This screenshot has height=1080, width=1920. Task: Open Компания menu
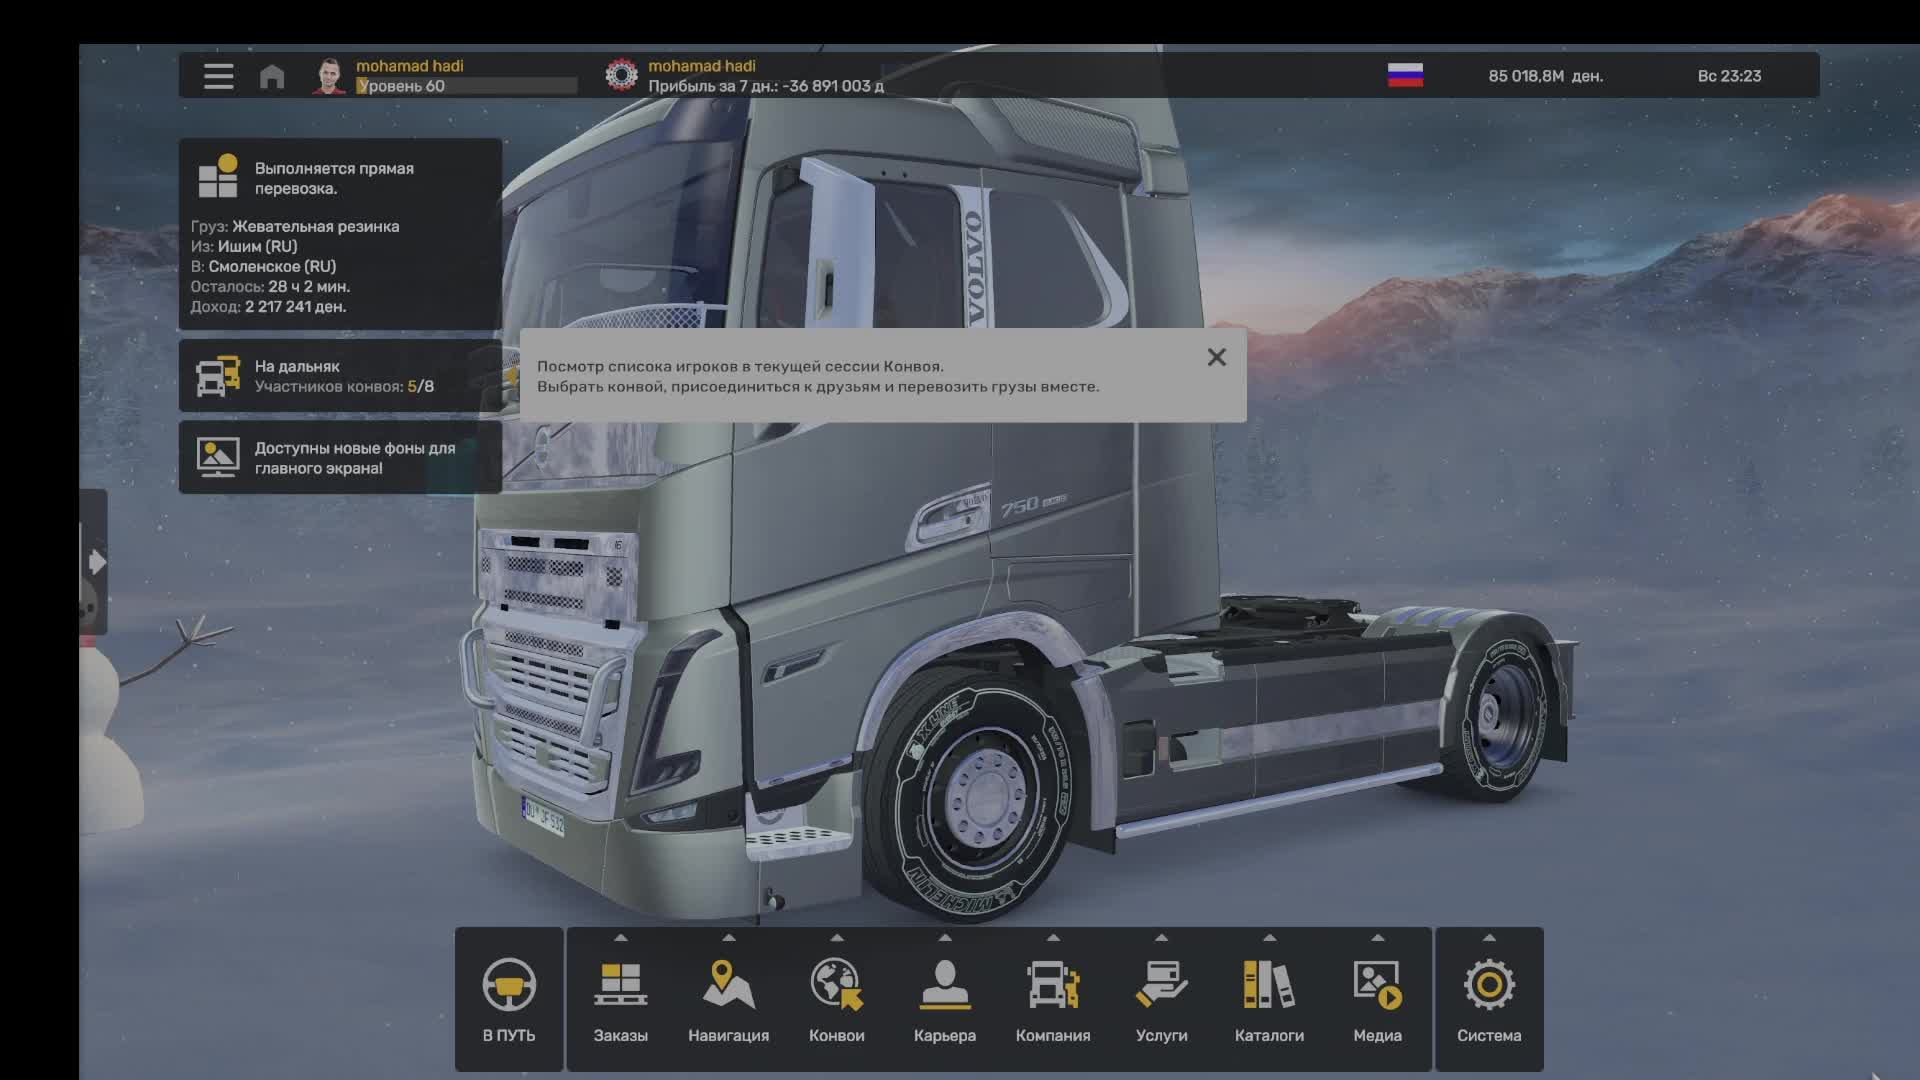[1053, 999]
